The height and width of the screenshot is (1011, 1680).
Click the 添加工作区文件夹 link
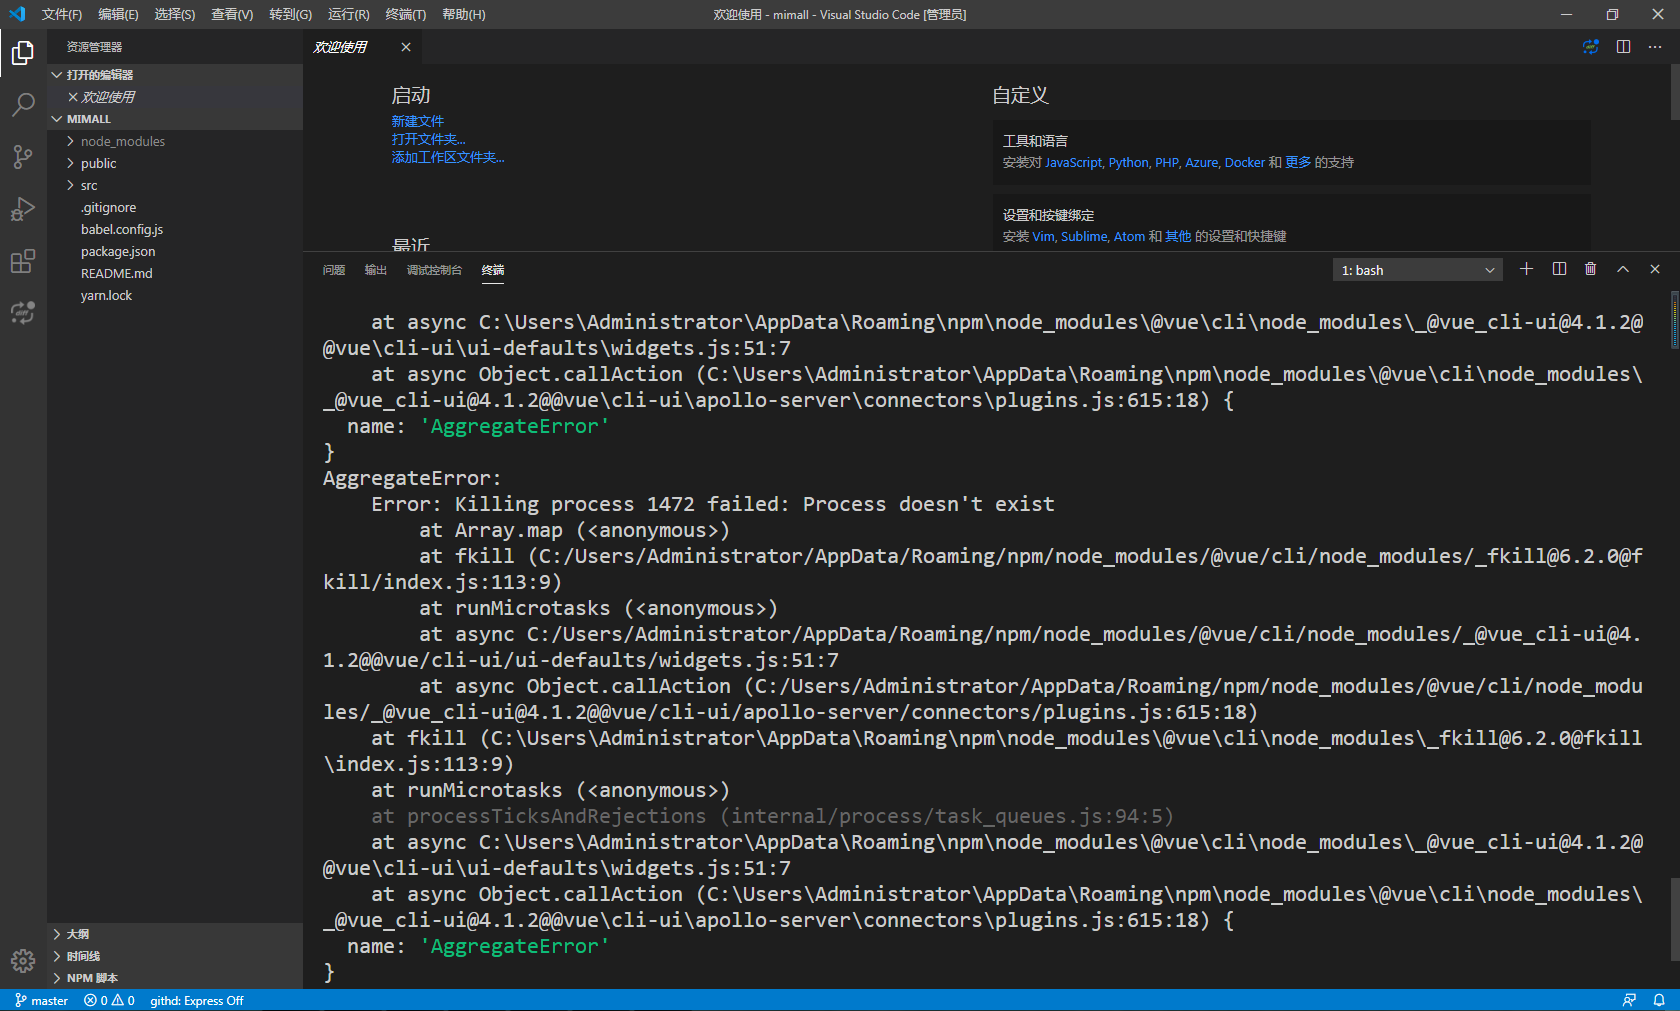coord(448,157)
